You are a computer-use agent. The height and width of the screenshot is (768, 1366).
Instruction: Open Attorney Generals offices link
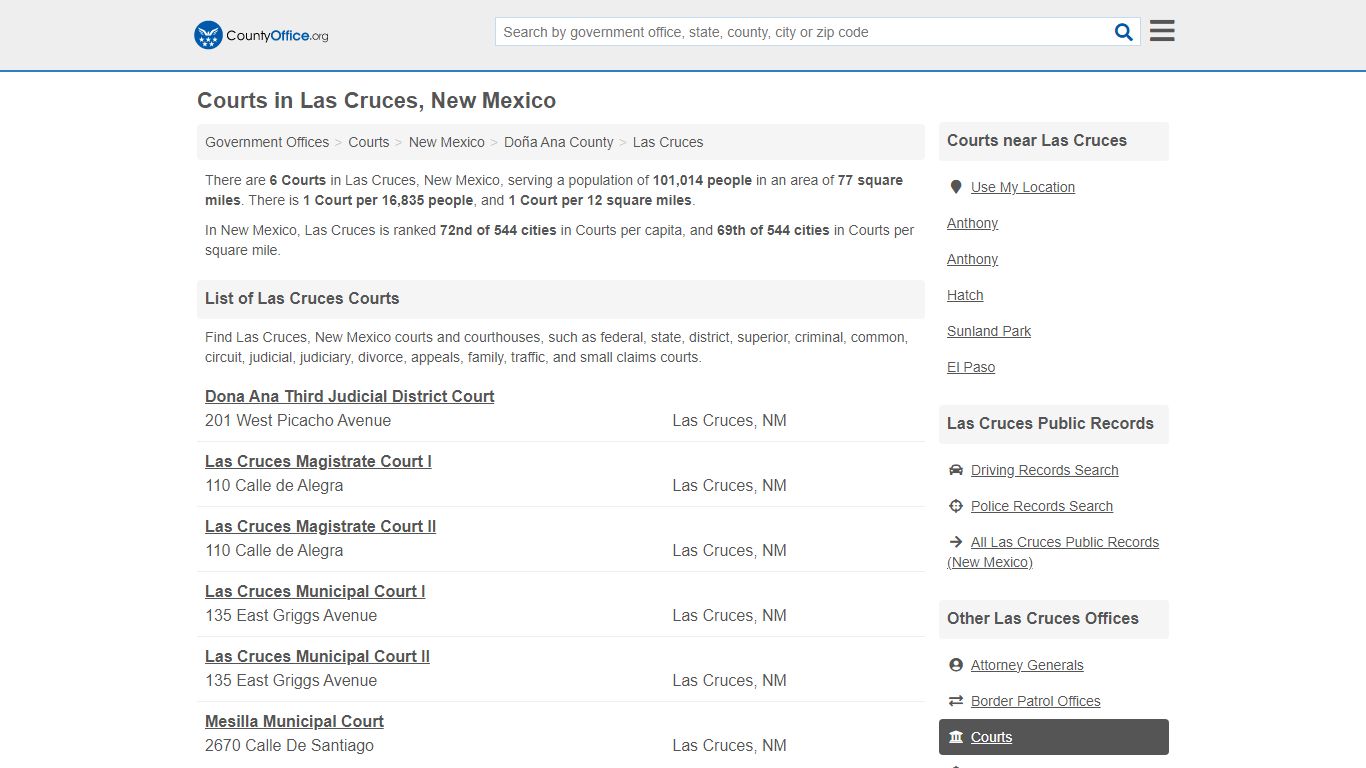click(x=1027, y=665)
